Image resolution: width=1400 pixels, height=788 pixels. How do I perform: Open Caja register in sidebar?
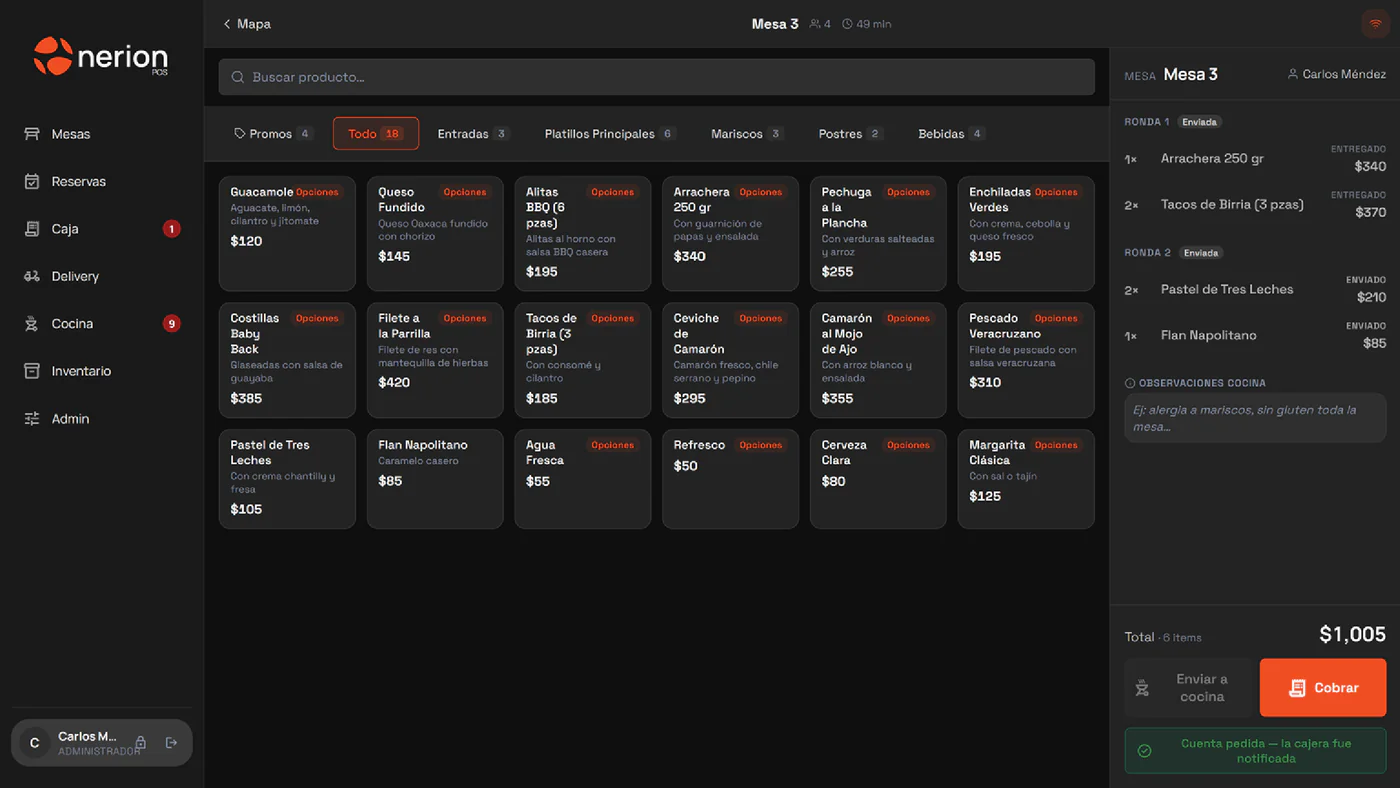(101, 229)
